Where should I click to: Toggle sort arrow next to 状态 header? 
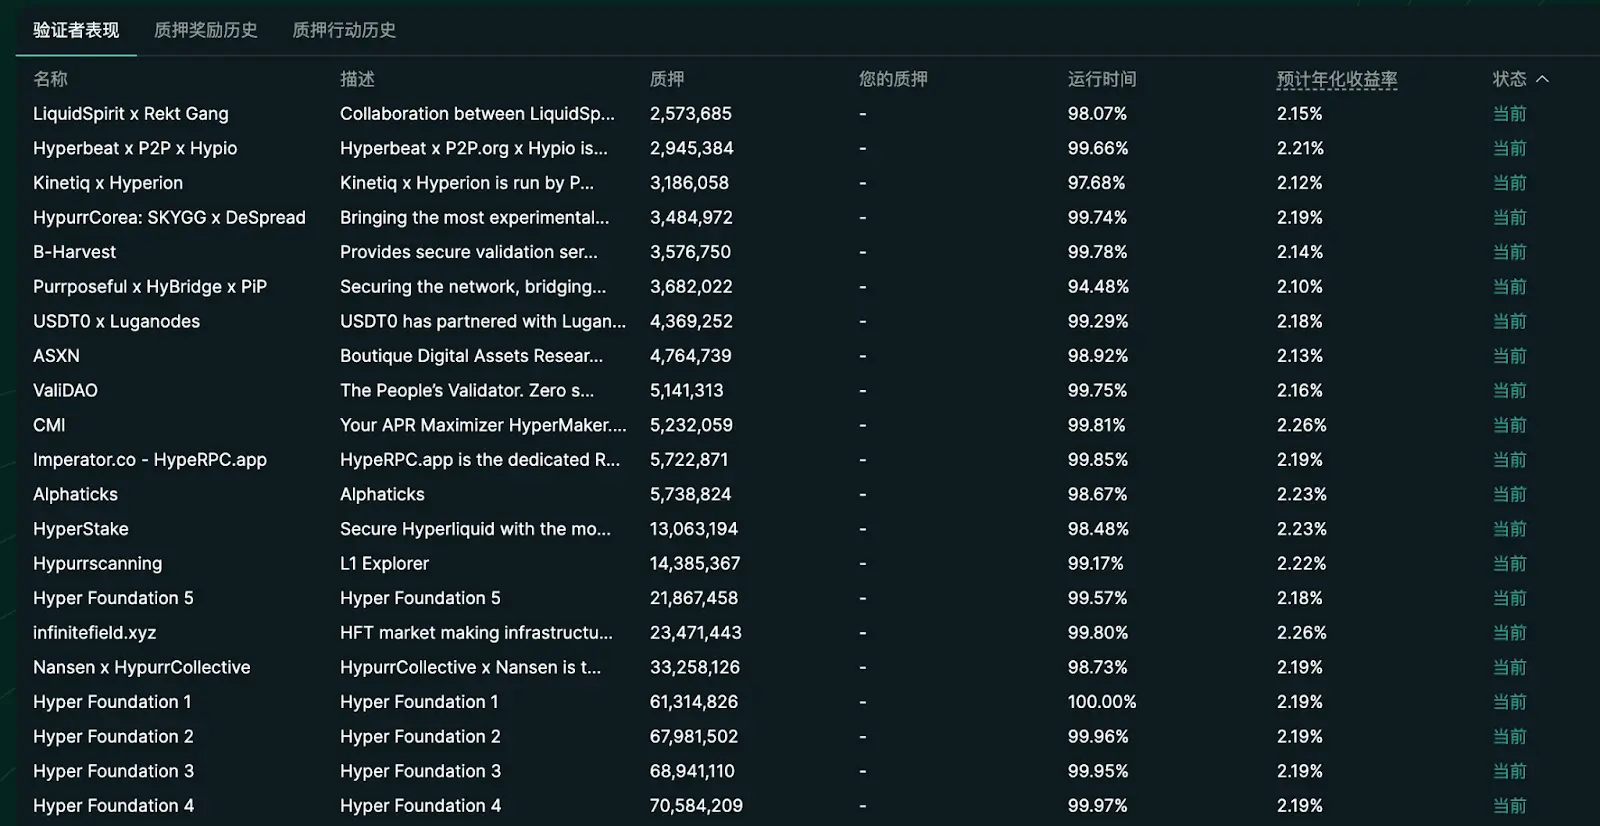click(1542, 79)
